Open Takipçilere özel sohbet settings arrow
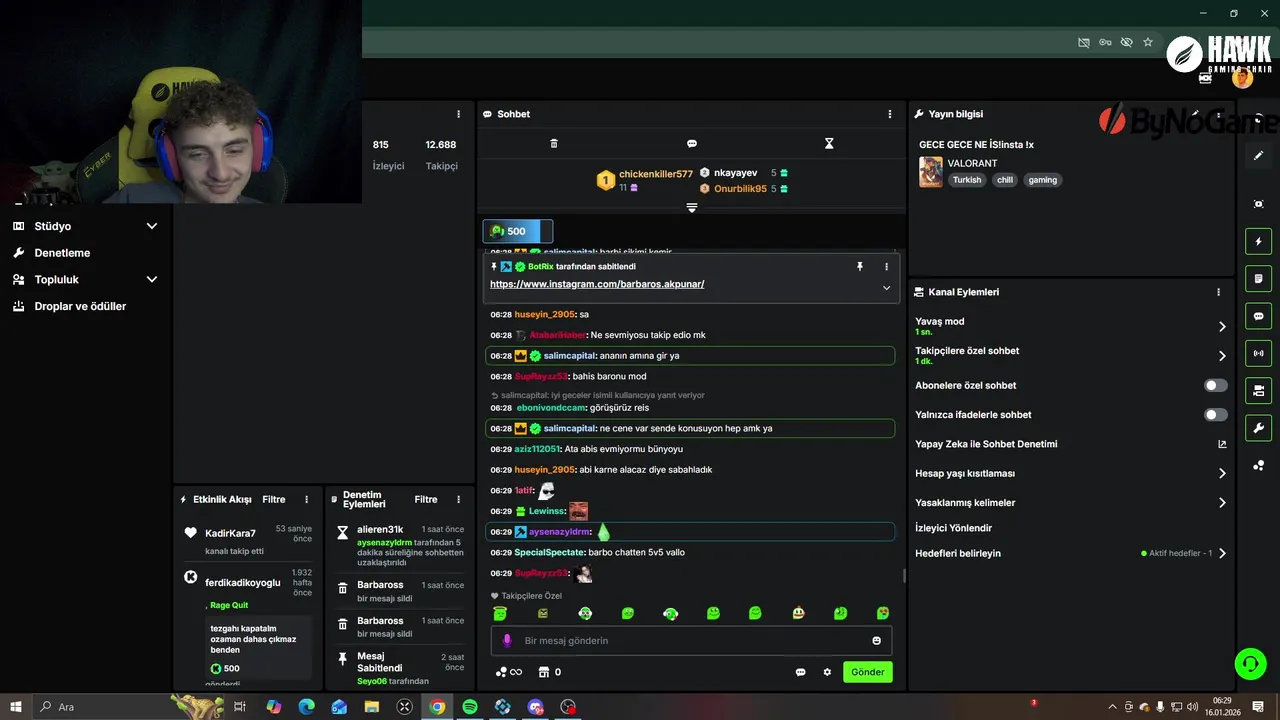 tap(1222, 355)
